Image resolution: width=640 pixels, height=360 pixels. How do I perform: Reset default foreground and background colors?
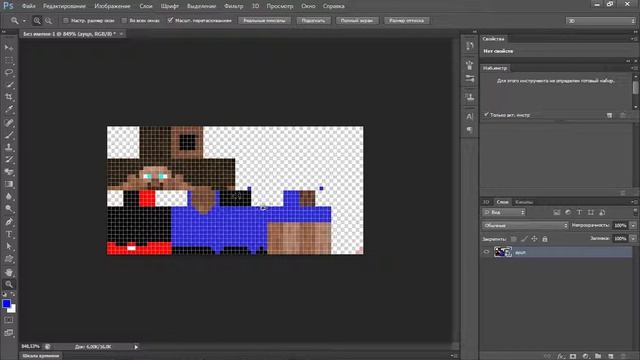click(4, 294)
